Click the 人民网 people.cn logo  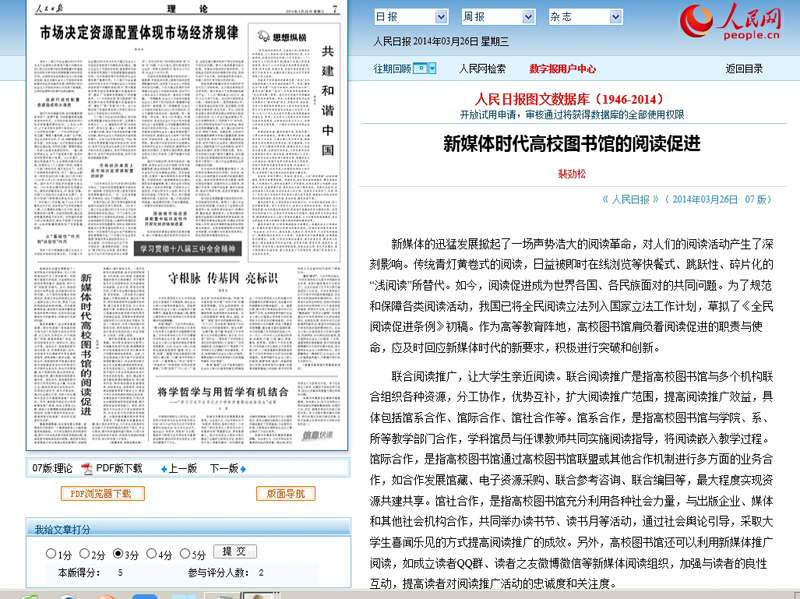click(731, 21)
